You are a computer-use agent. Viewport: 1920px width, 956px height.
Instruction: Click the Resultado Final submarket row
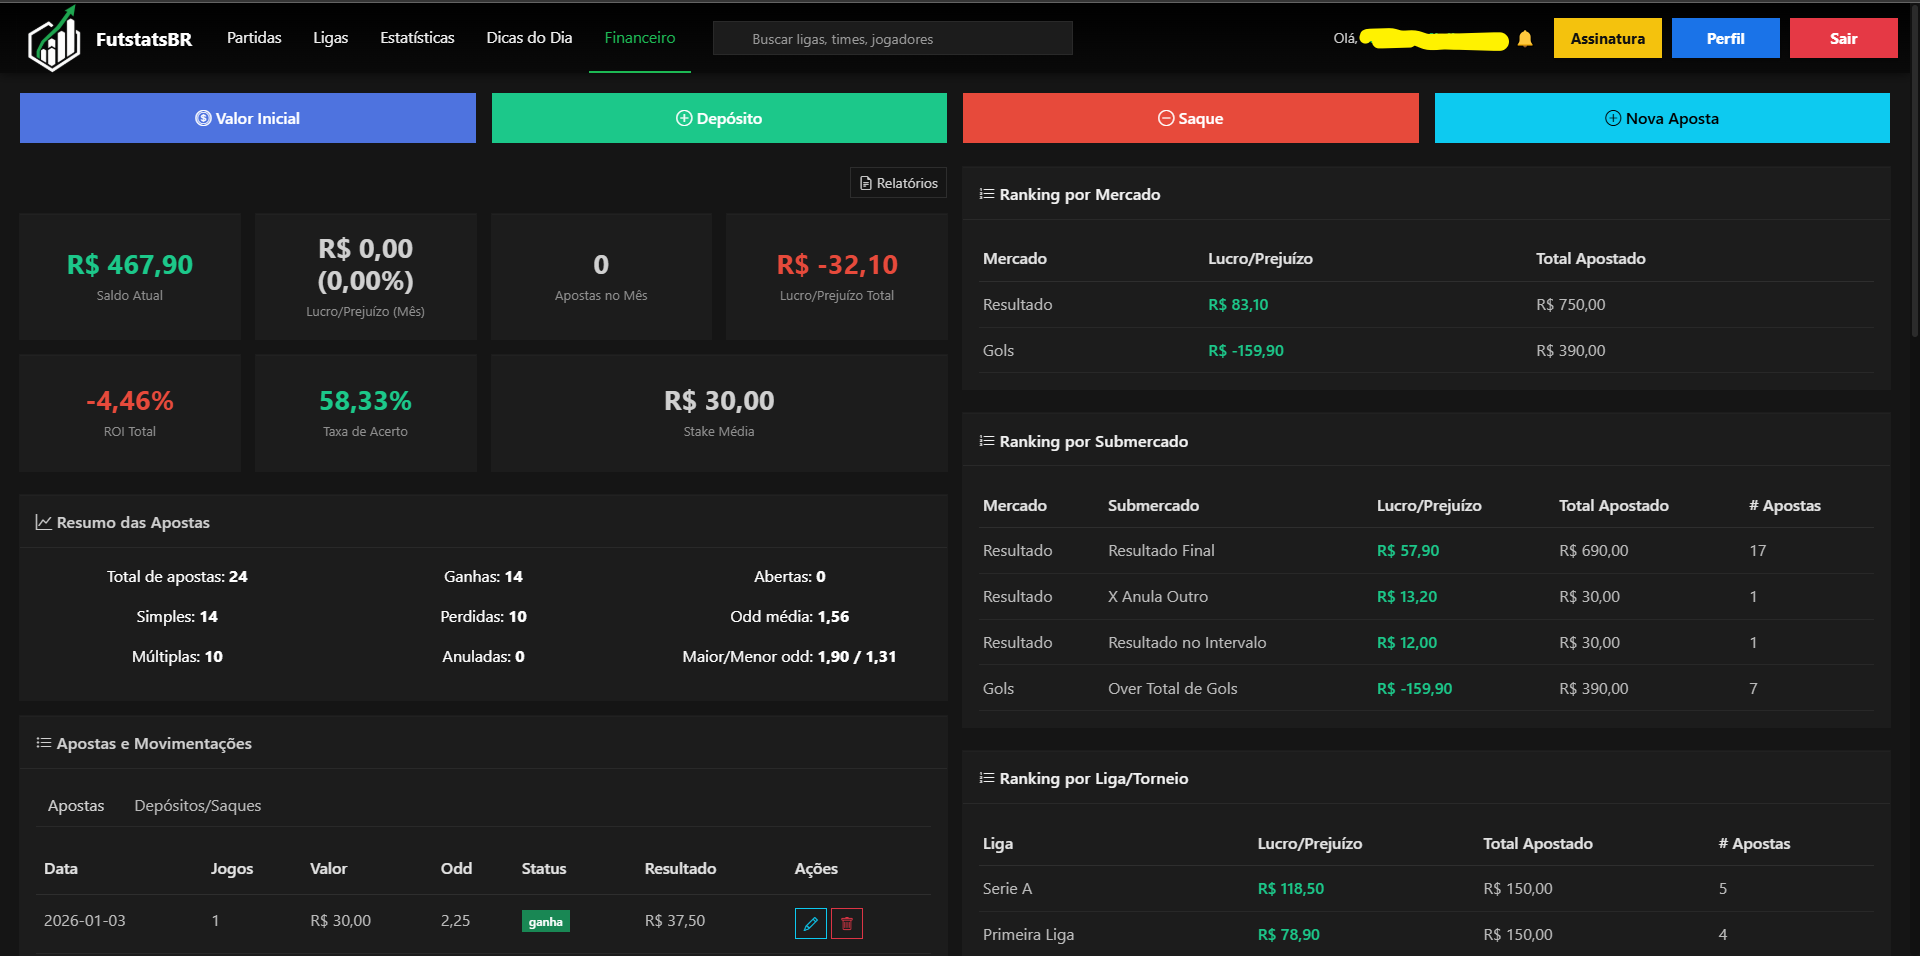(x=1428, y=551)
